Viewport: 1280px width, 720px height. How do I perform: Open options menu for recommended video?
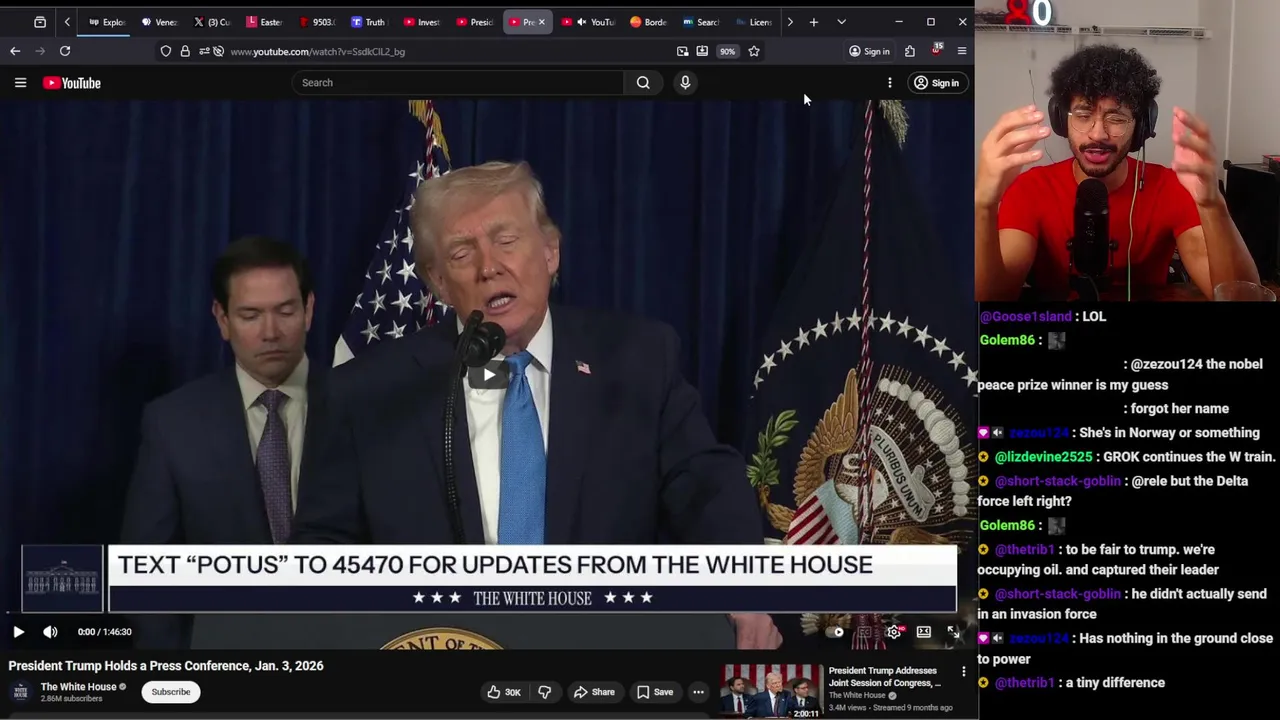[x=964, y=672]
